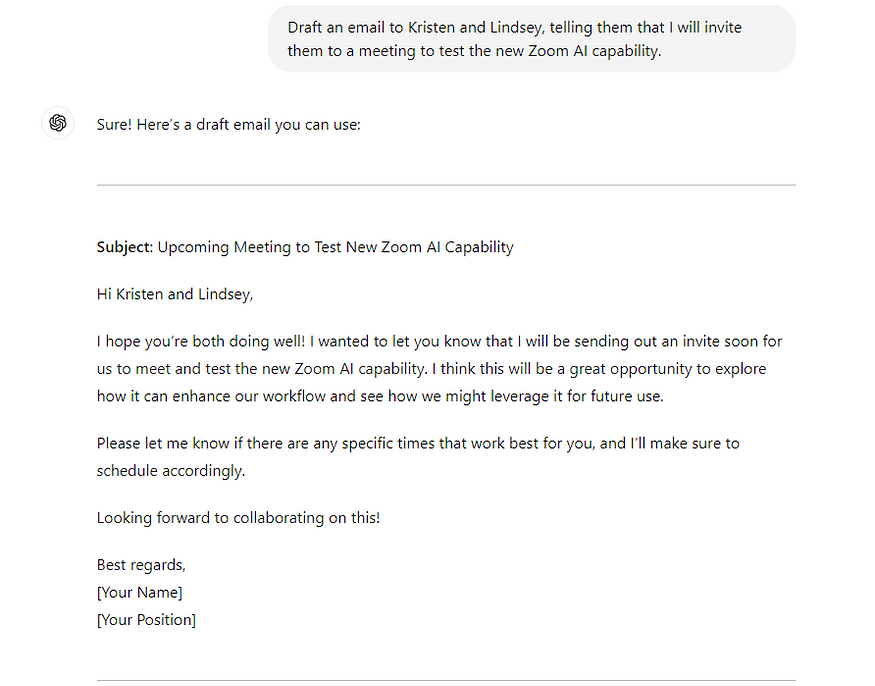Click the "how it can enhance our workflow" line
The image size is (875, 686).
(x=380, y=396)
